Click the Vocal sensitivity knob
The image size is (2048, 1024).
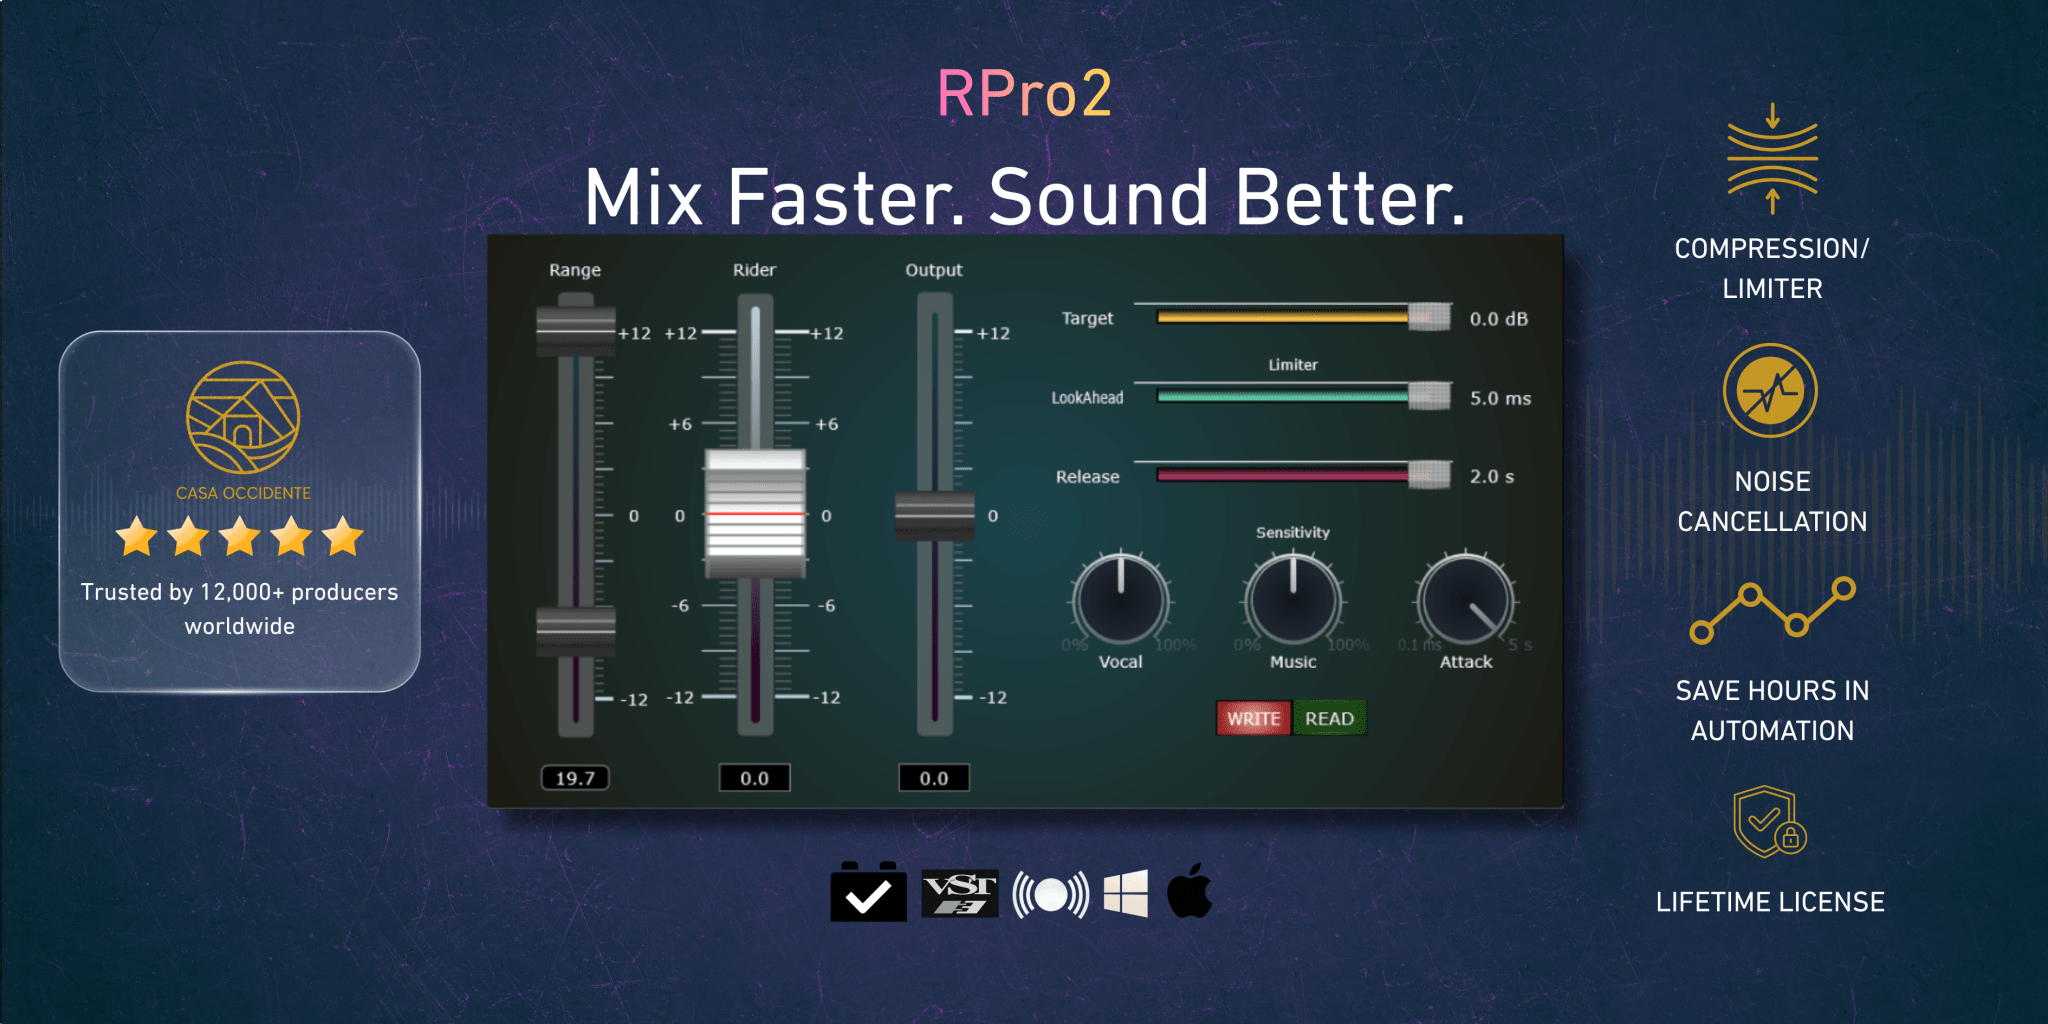click(x=1121, y=599)
